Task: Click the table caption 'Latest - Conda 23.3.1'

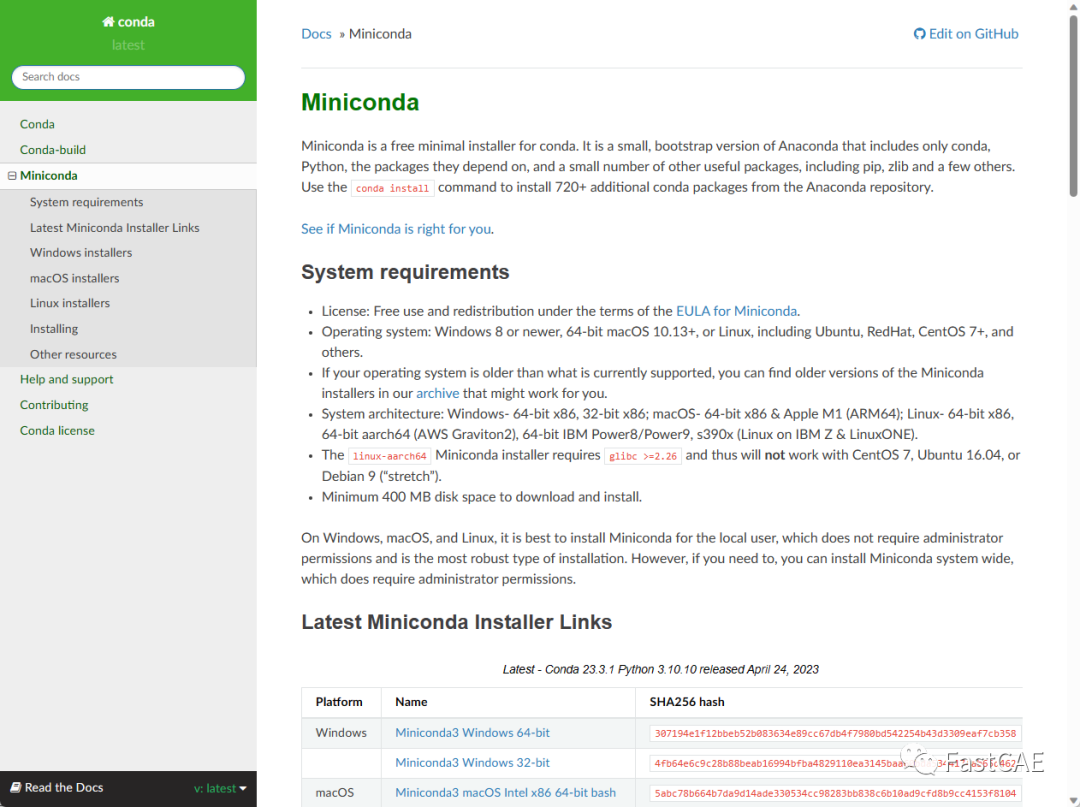Action: coord(661,669)
